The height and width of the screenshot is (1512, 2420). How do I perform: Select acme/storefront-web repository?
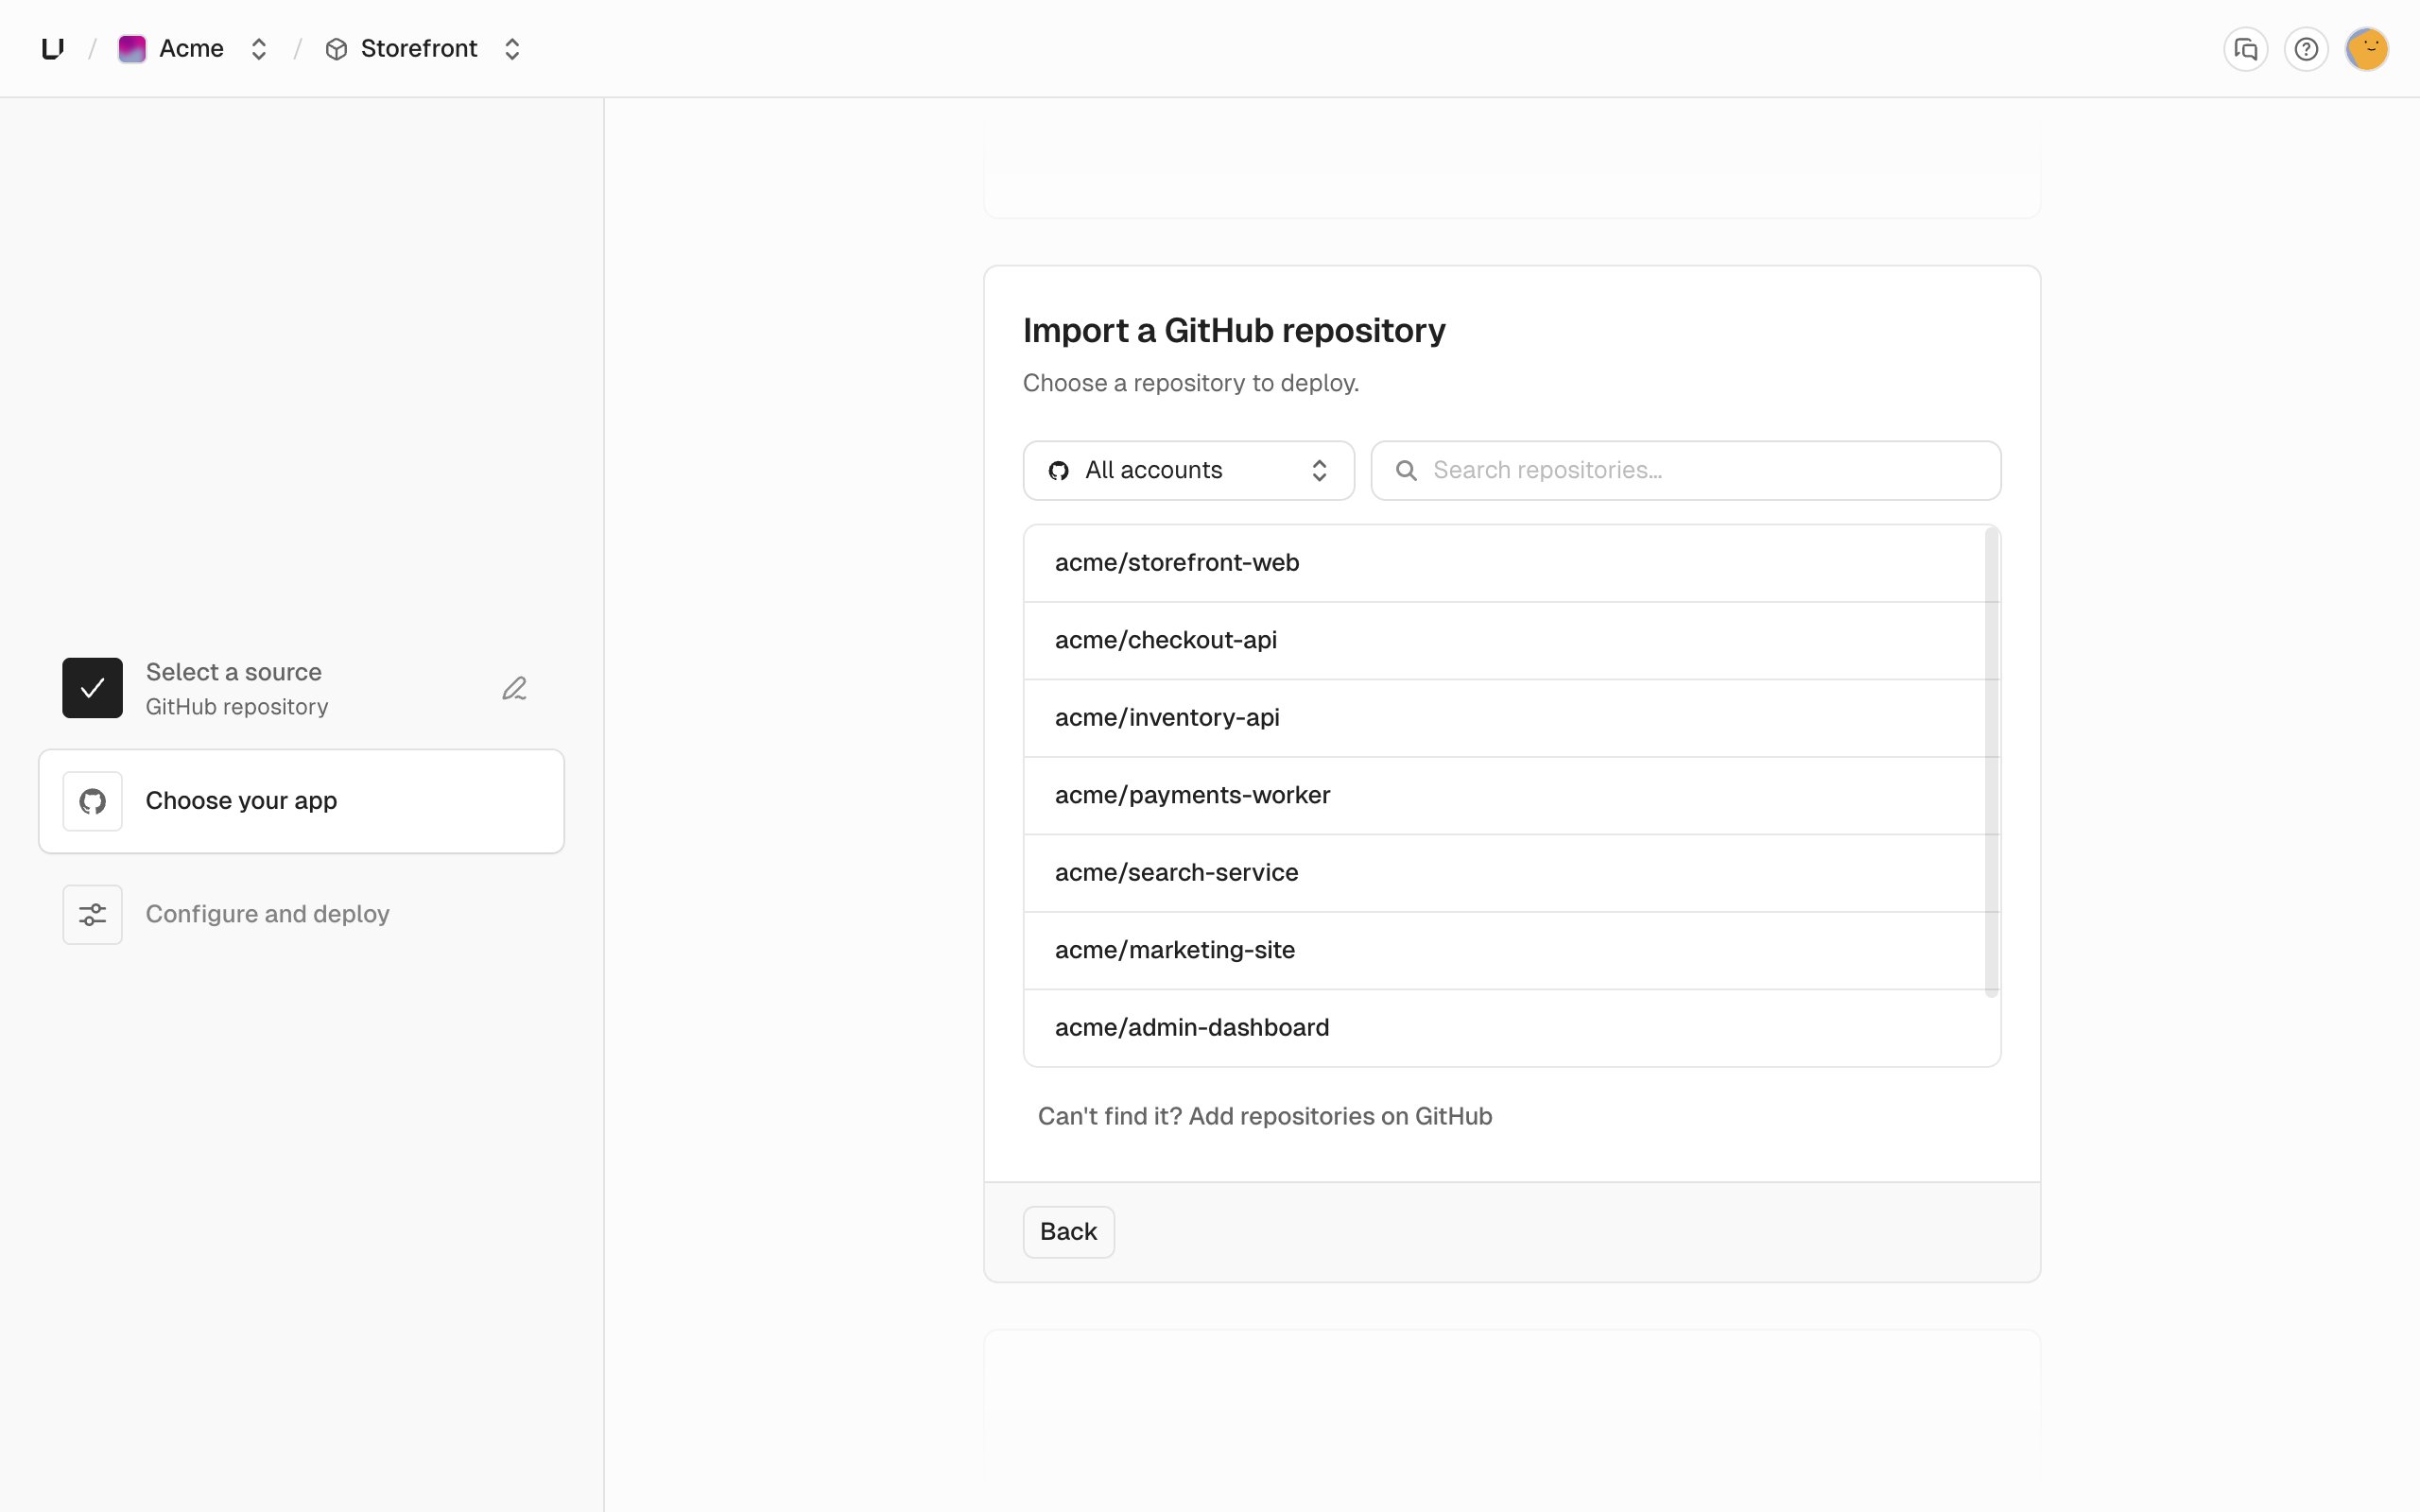point(1505,563)
